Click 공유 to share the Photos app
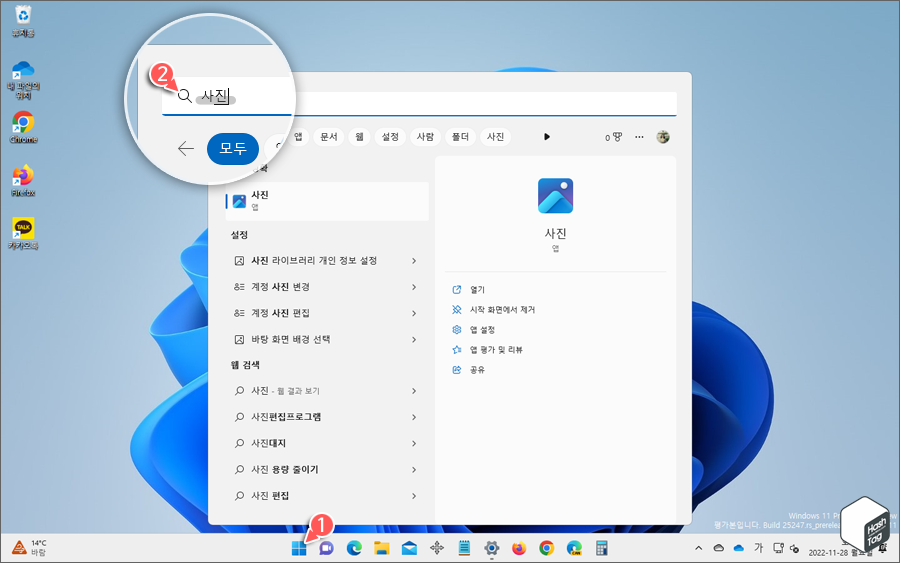Image resolution: width=900 pixels, height=563 pixels. pyautogui.click(x=468, y=370)
